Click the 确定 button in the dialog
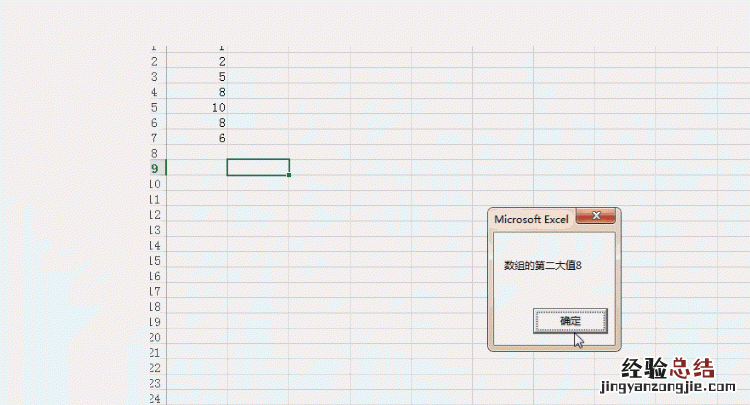This screenshot has height=405, width=750. (570, 320)
